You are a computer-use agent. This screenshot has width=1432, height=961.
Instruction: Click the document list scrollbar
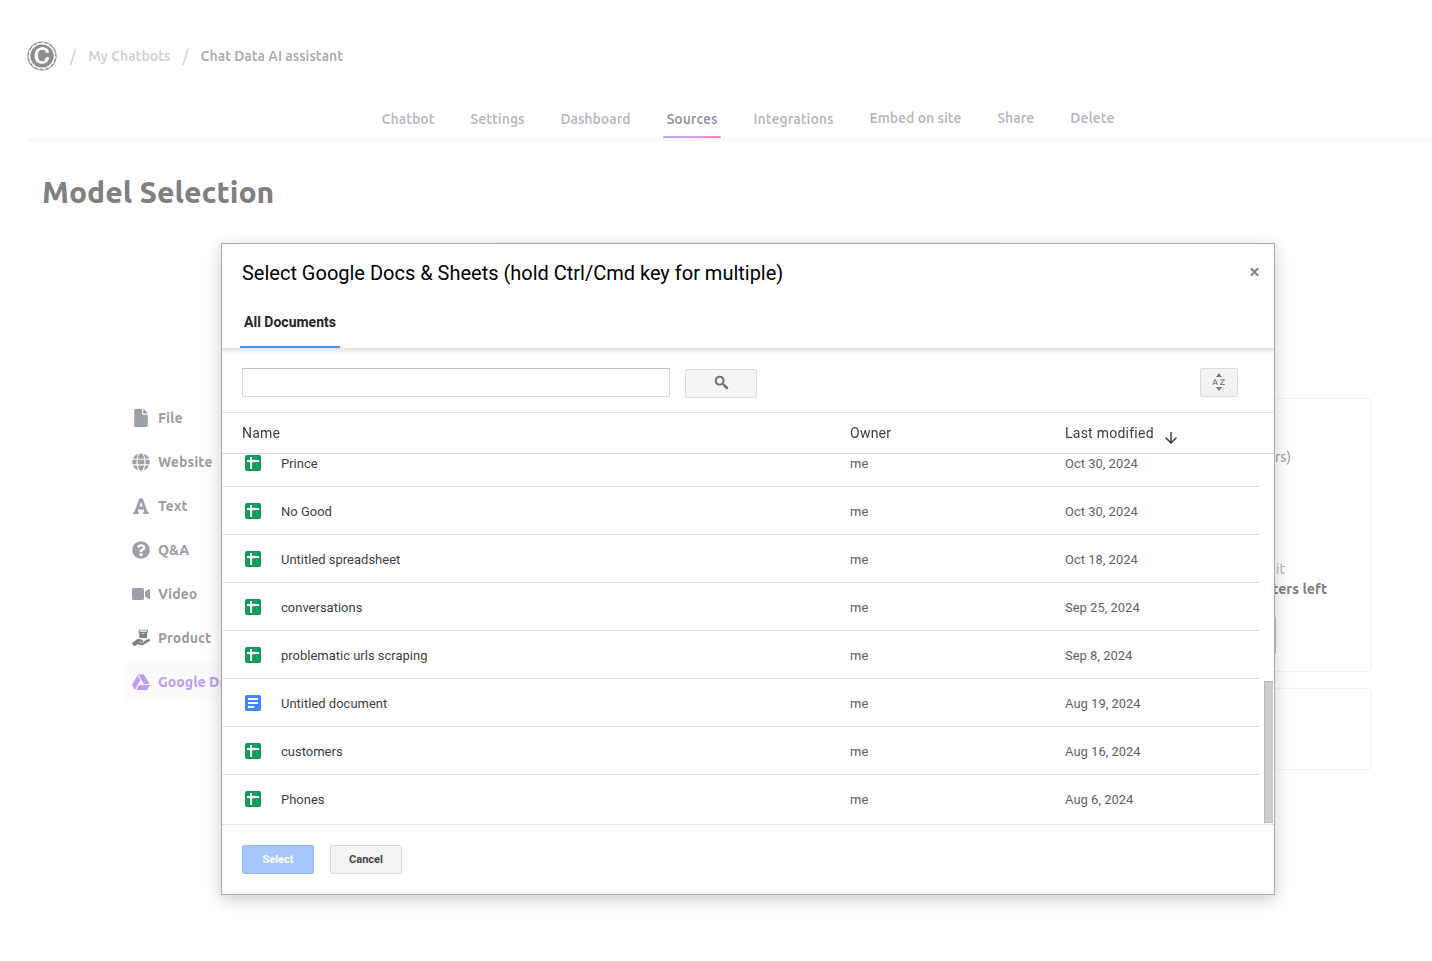point(1268,752)
